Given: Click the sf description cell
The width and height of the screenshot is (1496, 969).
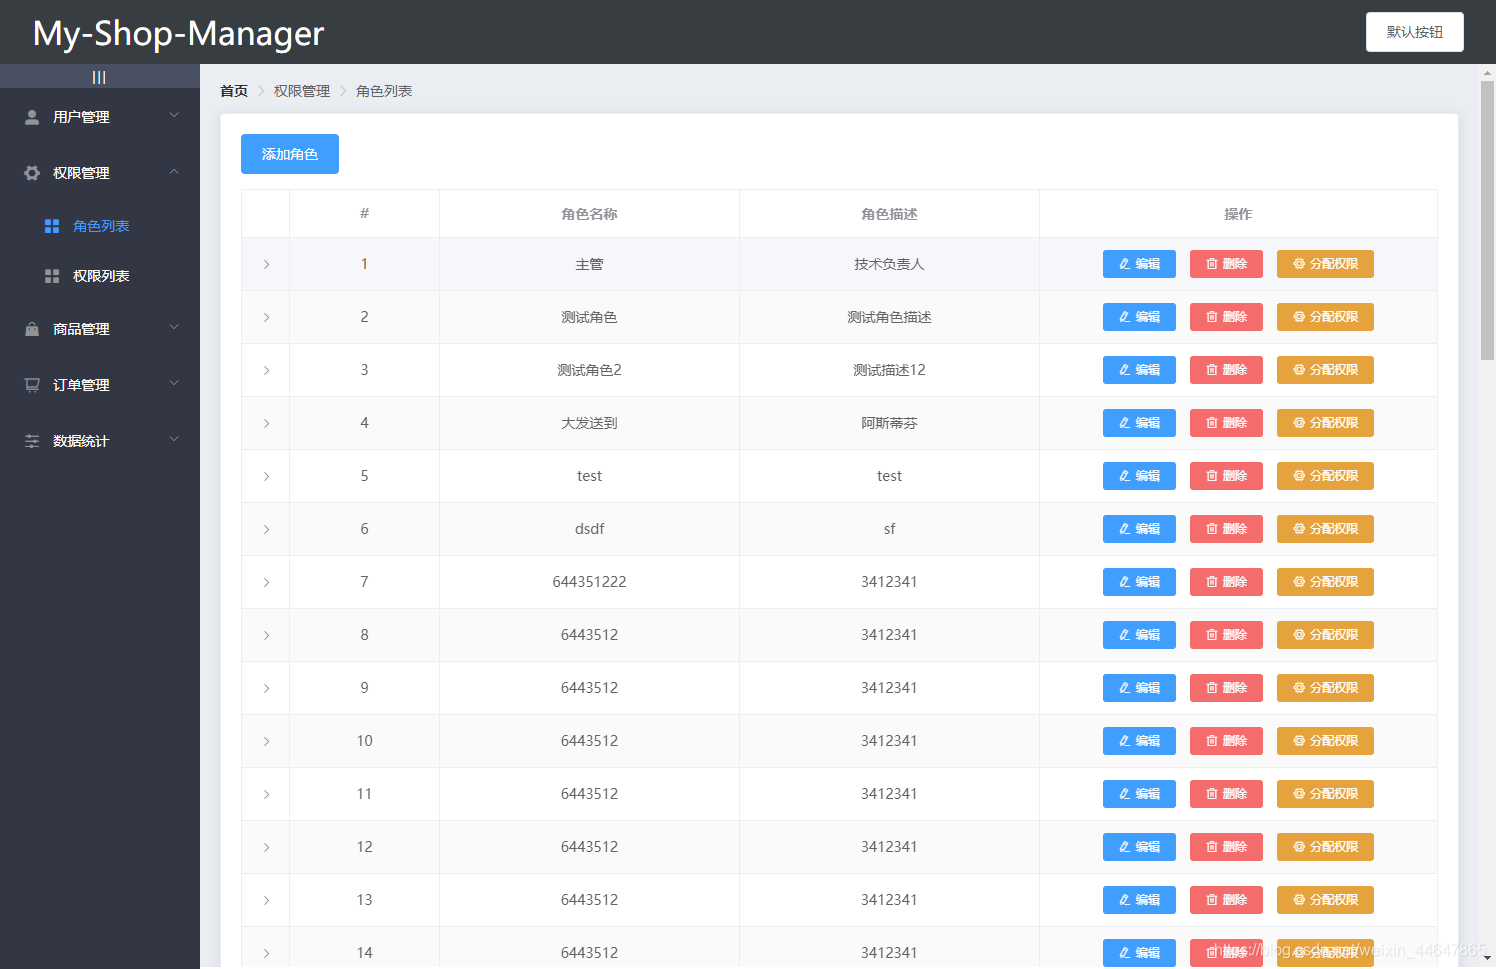Looking at the screenshot, I should [x=889, y=529].
